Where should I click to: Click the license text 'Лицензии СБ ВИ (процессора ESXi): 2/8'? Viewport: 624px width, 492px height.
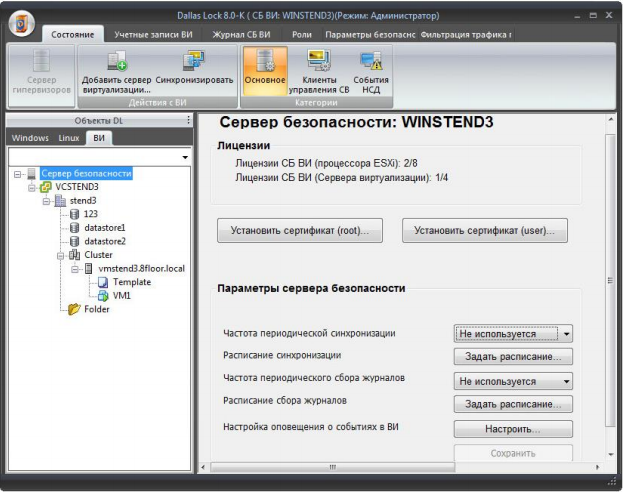(x=326, y=163)
